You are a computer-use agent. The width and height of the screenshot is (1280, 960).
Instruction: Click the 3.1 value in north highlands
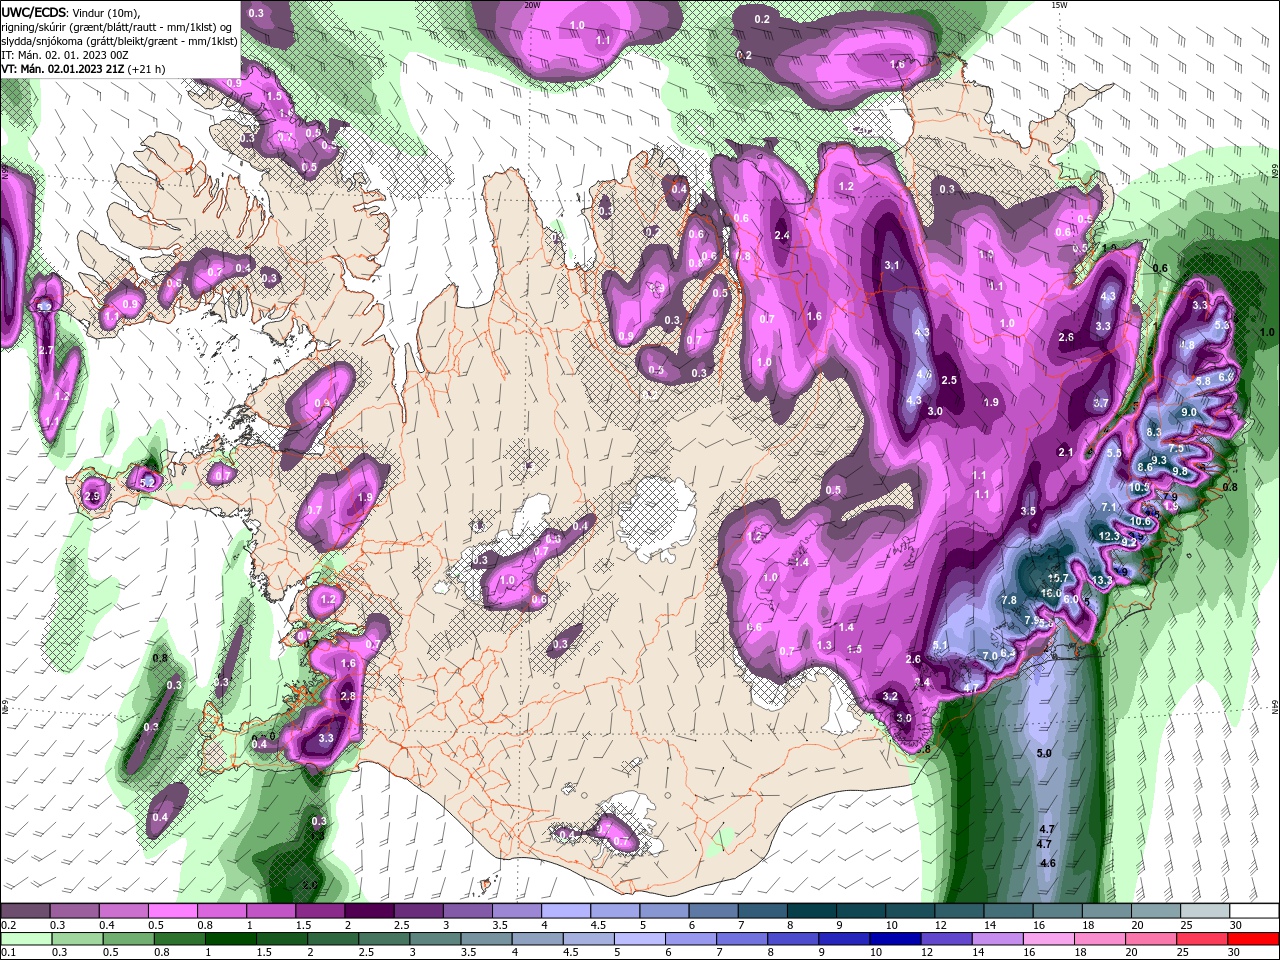pyautogui.click(x=892, y=265)
